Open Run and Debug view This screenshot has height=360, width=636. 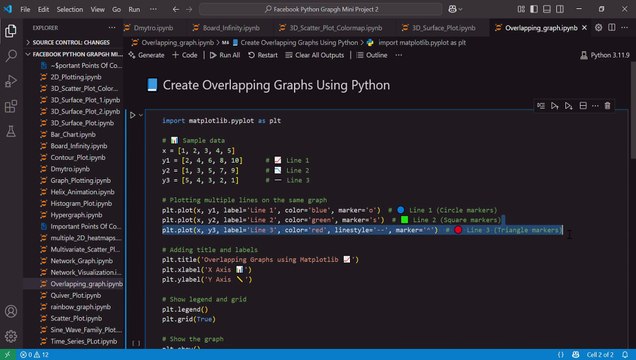[11, 81]
